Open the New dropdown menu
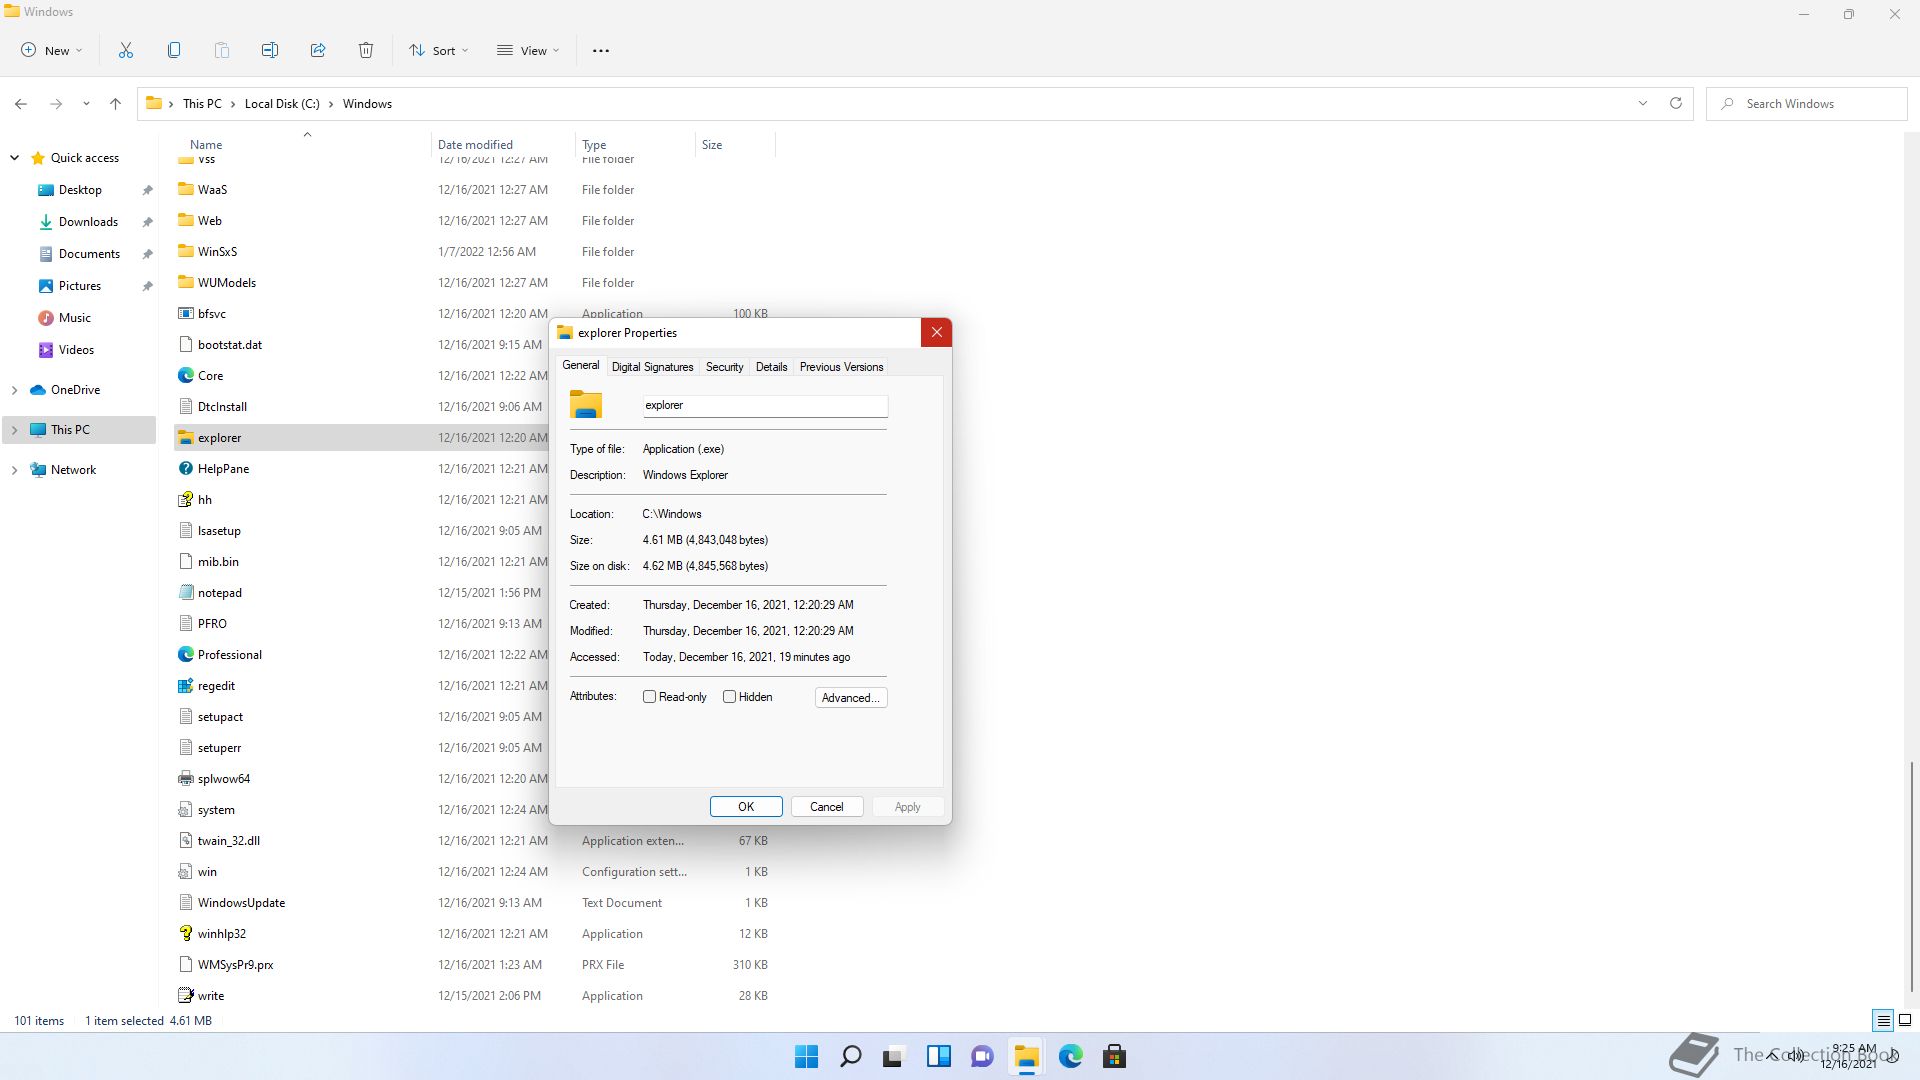The height and width of the screenshot is (1080, 1920). (52, 50)
